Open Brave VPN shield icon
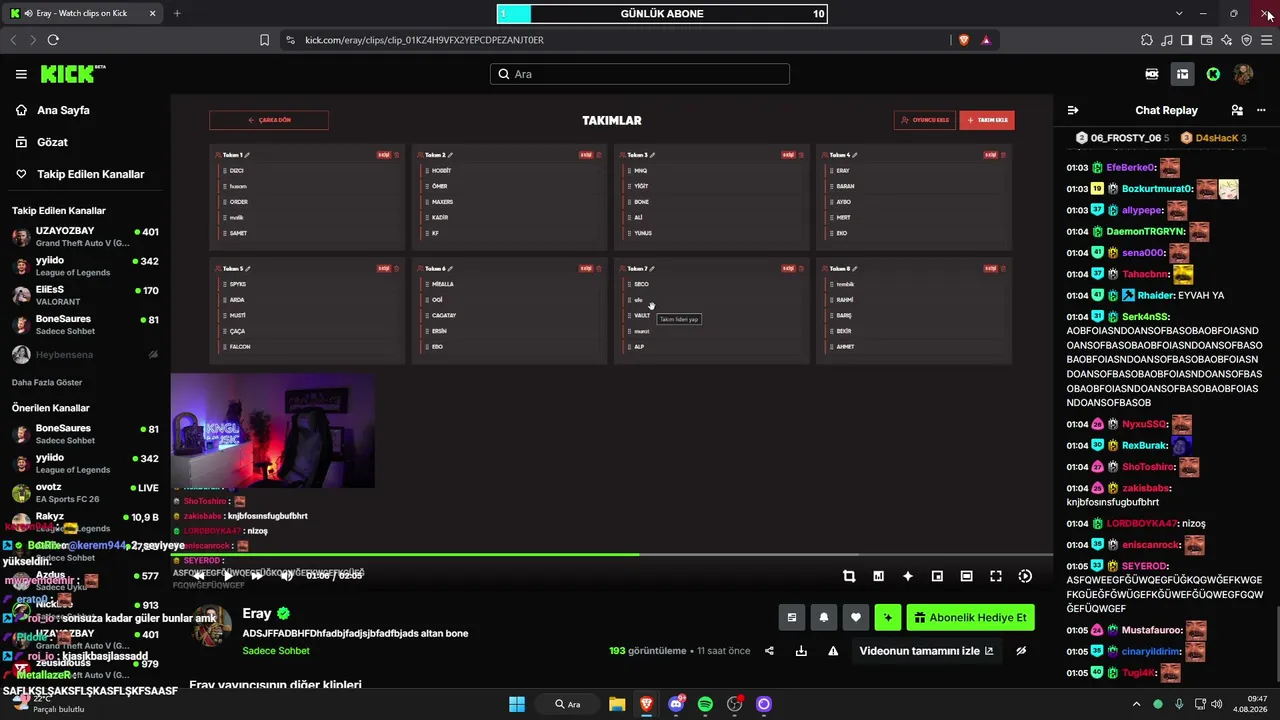 [1247, 40]
